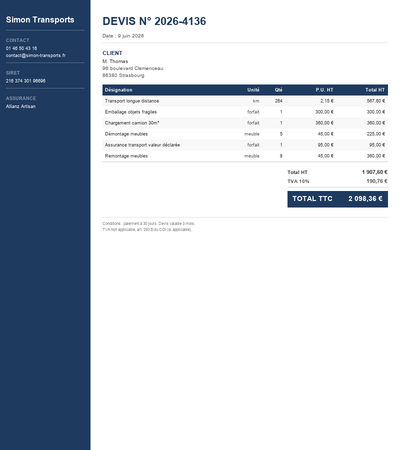Click the P.U. HT column header
This screenshot has height=450, width=400.
click(x=324, y=90)
